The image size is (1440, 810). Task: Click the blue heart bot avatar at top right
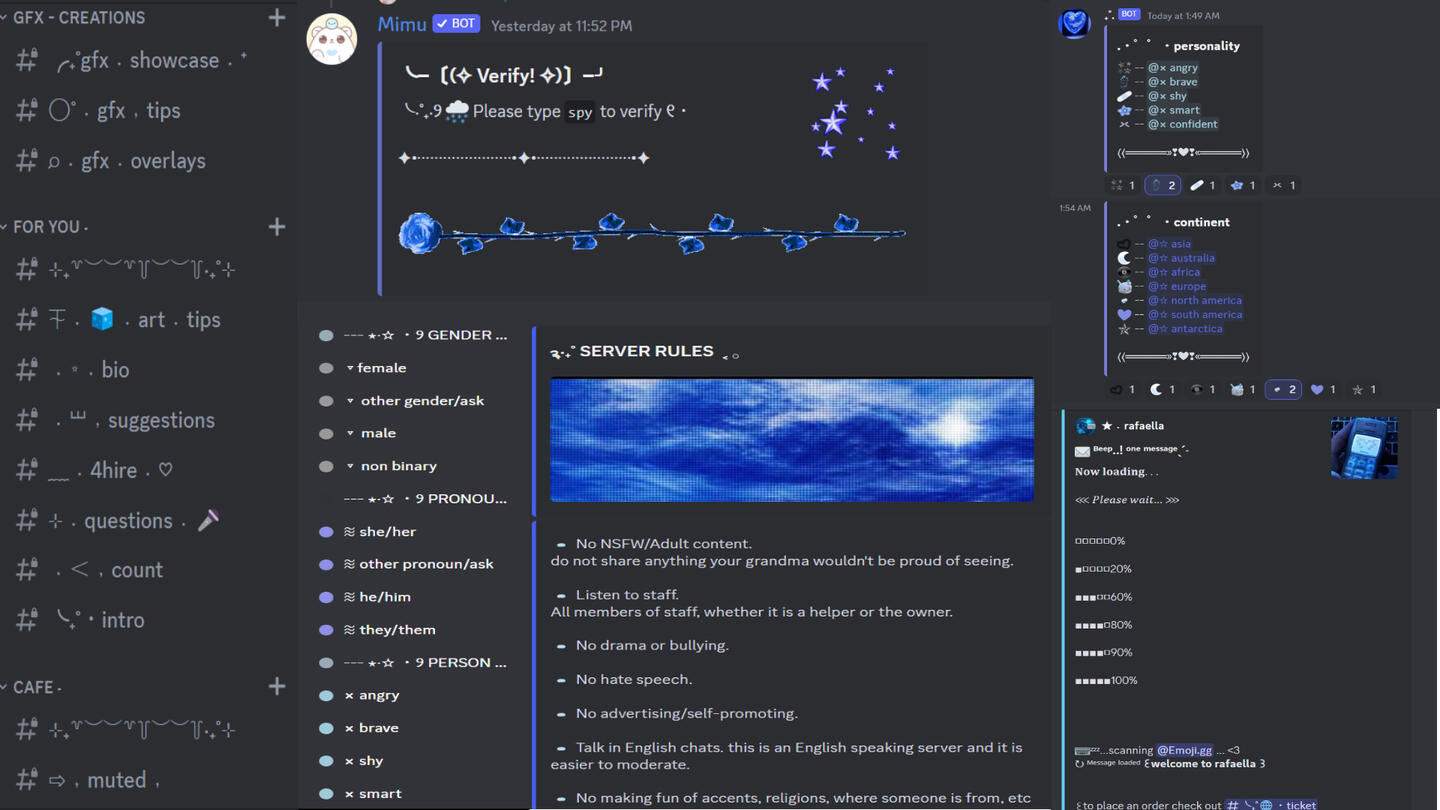coord(1074,23)
